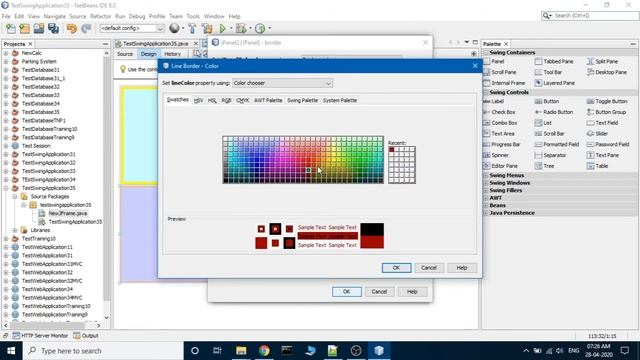The image size is (640, 360).
Task: Open the AWT Palette tab
Action: click(268, 100)
